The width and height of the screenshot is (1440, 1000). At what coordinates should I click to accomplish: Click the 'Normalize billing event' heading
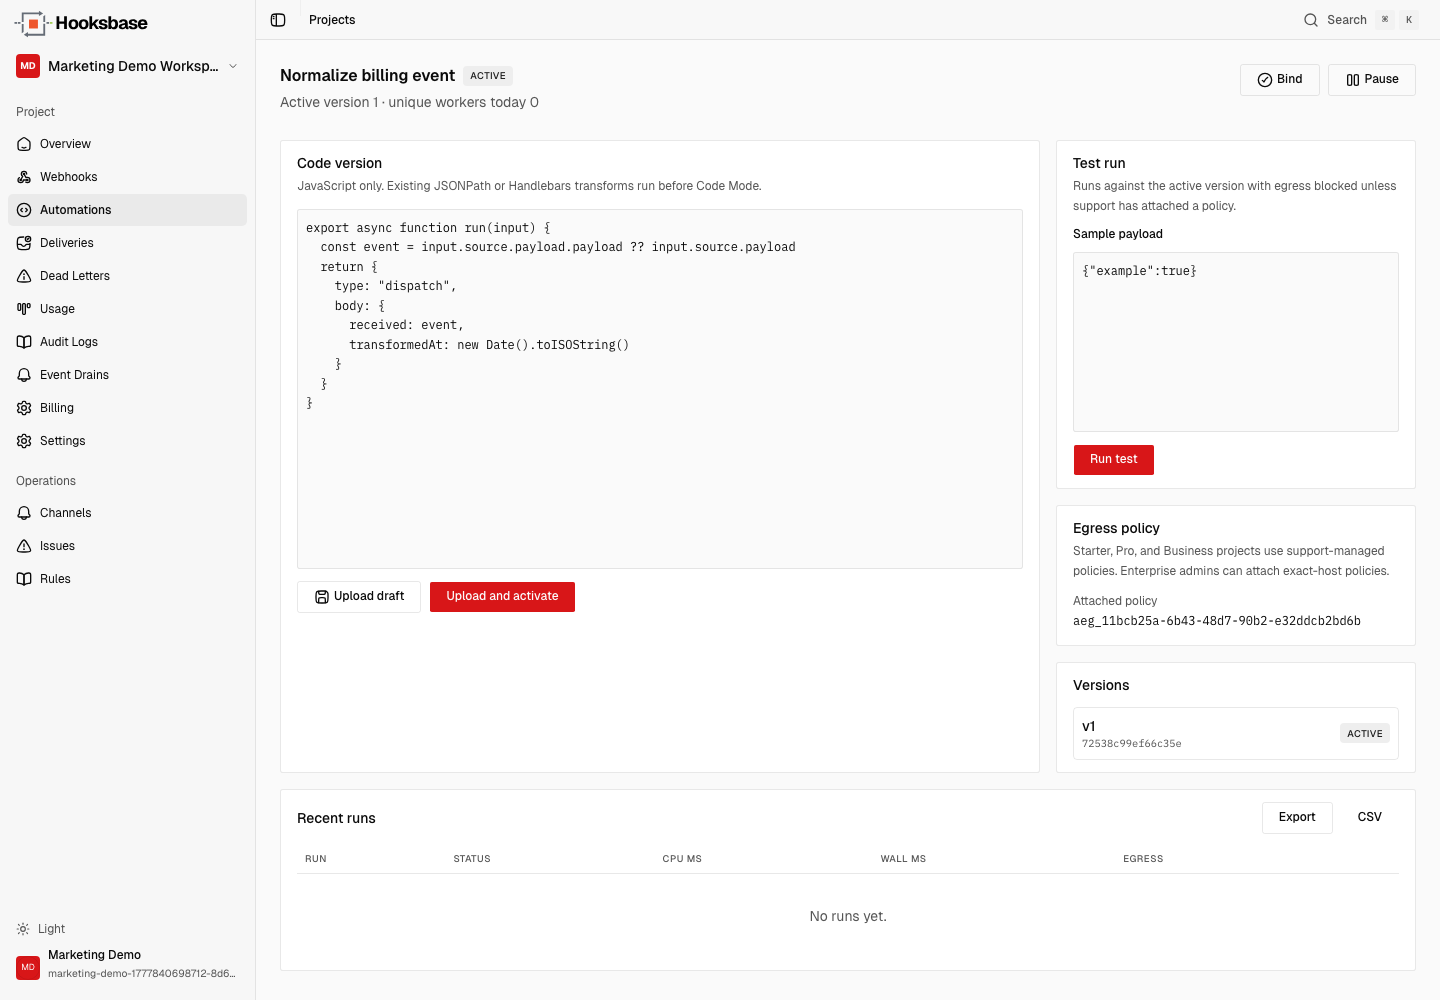(367, 76)
